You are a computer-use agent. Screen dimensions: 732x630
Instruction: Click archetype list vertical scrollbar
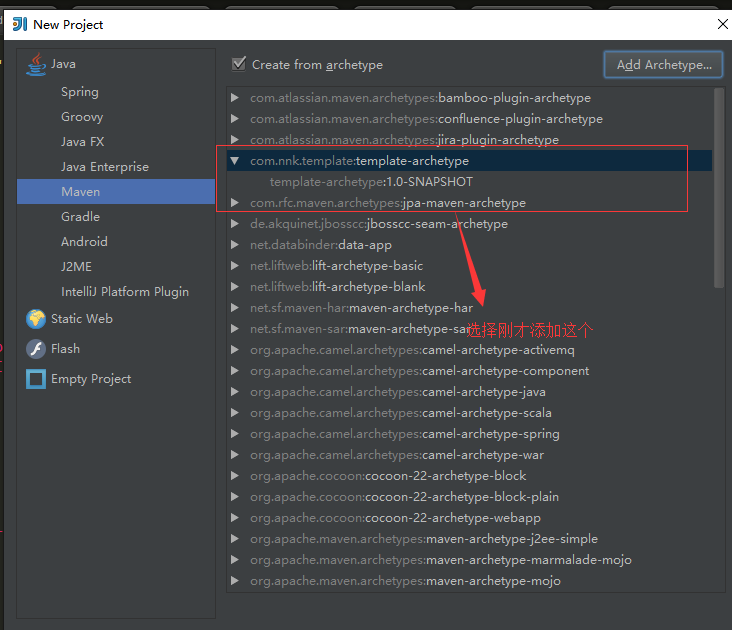(x=719, y=188)
